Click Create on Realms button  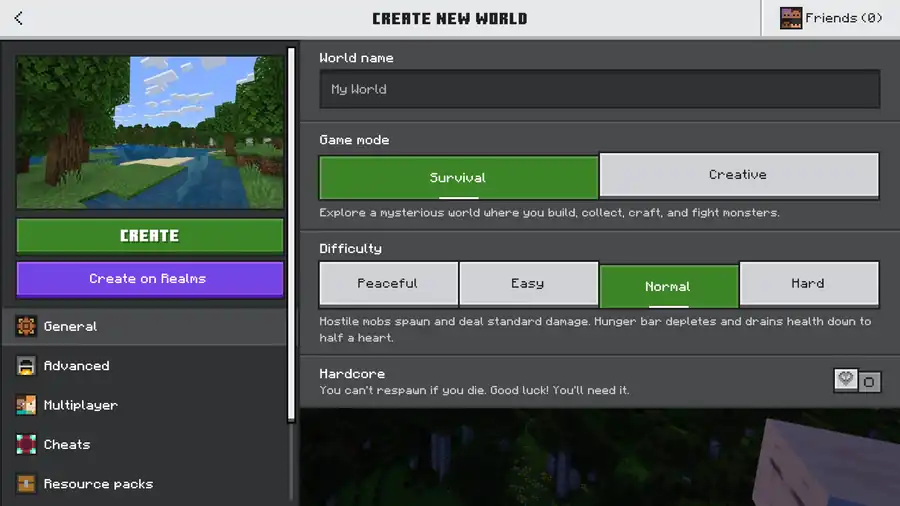pos(149,279)
